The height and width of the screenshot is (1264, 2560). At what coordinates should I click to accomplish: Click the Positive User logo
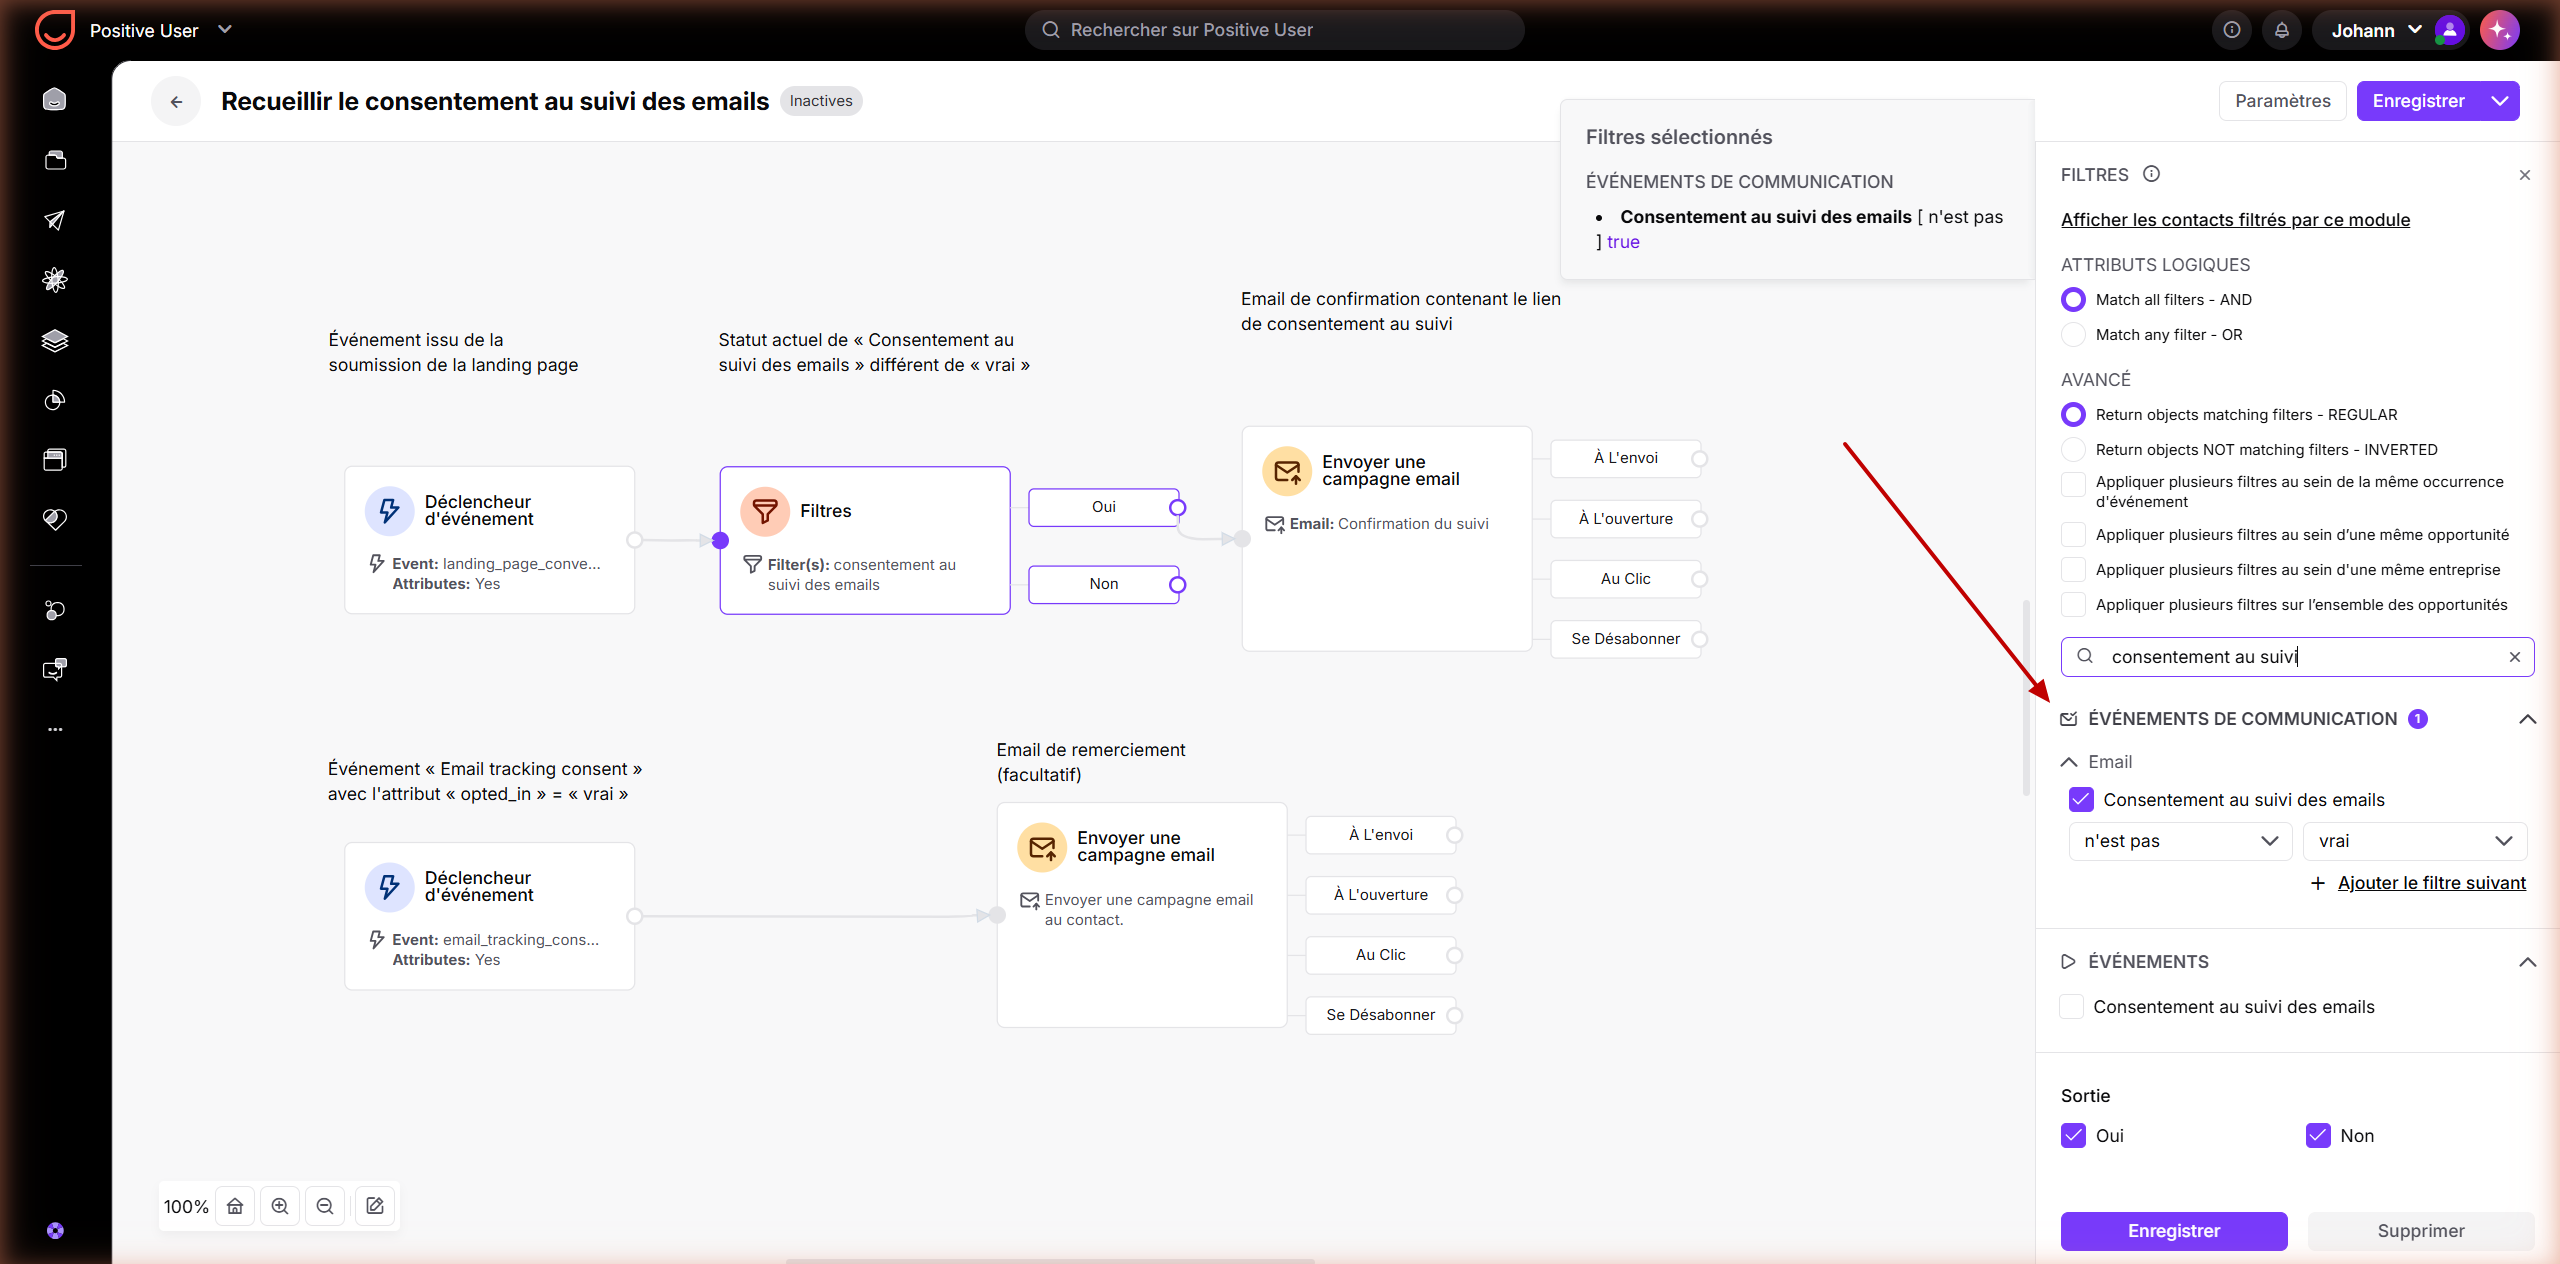(x=55, y=30)
